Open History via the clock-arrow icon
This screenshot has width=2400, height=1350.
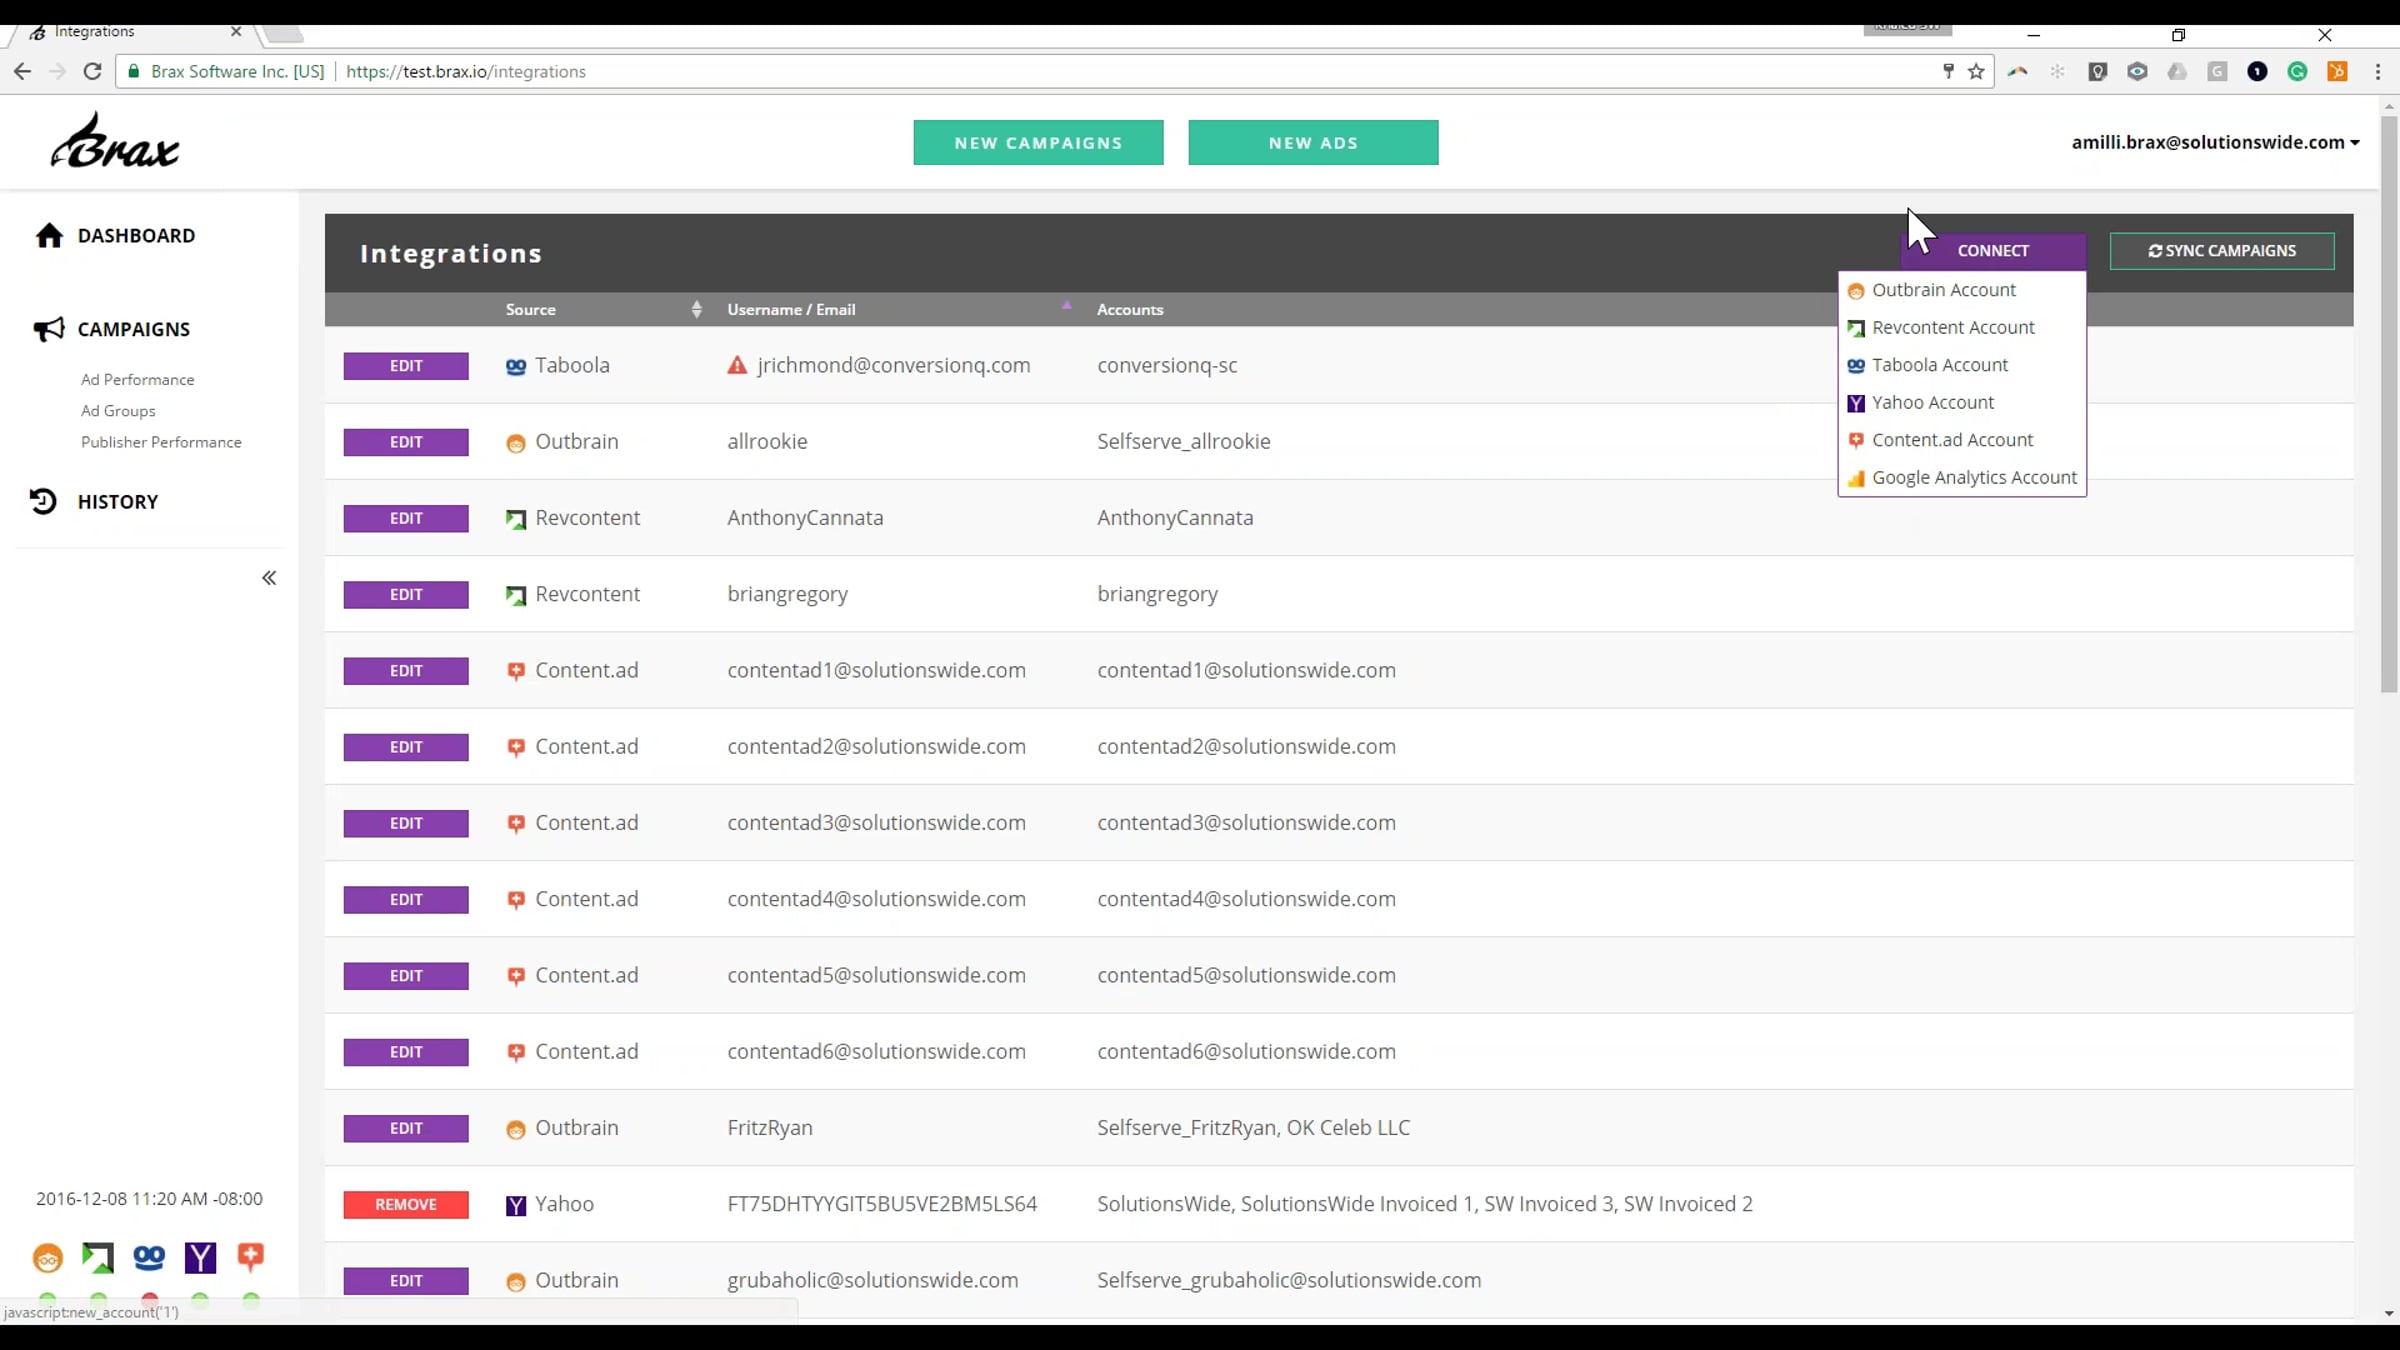click(43, 501)
